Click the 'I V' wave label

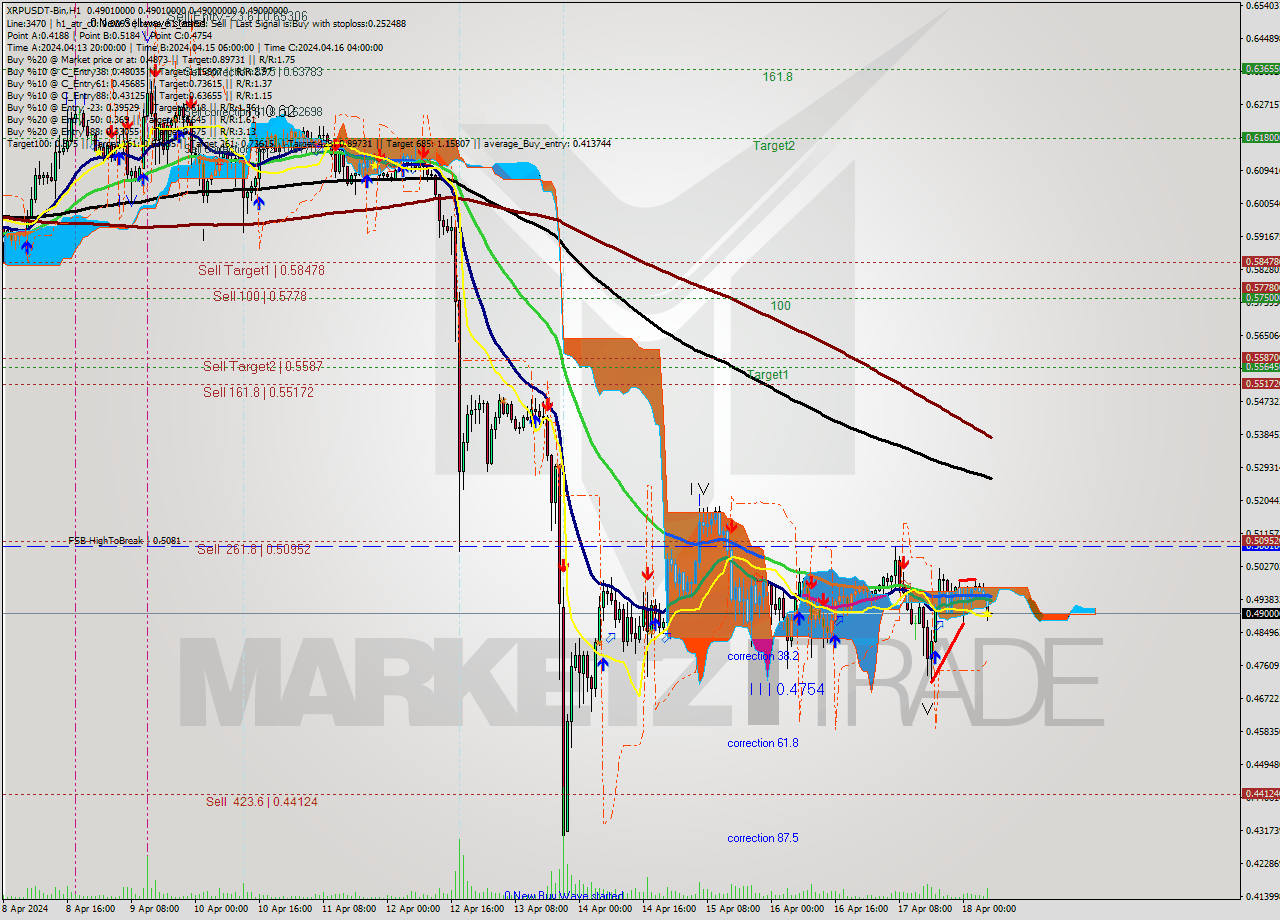point(699,489)
